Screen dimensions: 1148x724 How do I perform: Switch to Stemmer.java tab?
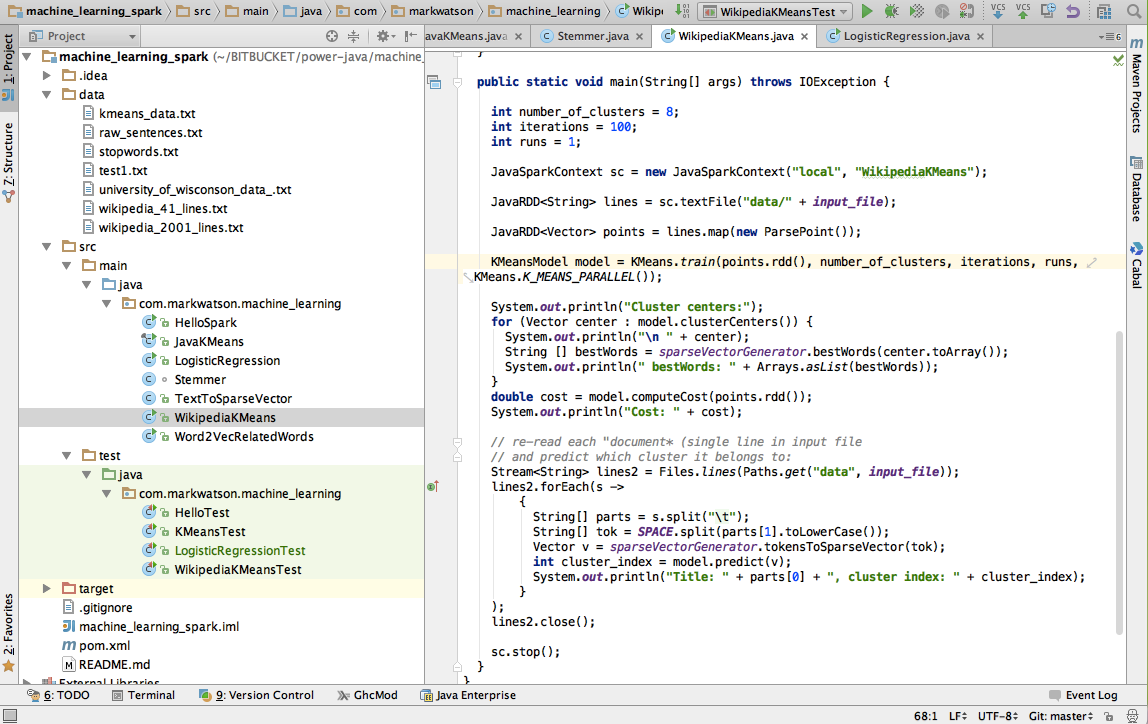592,36
